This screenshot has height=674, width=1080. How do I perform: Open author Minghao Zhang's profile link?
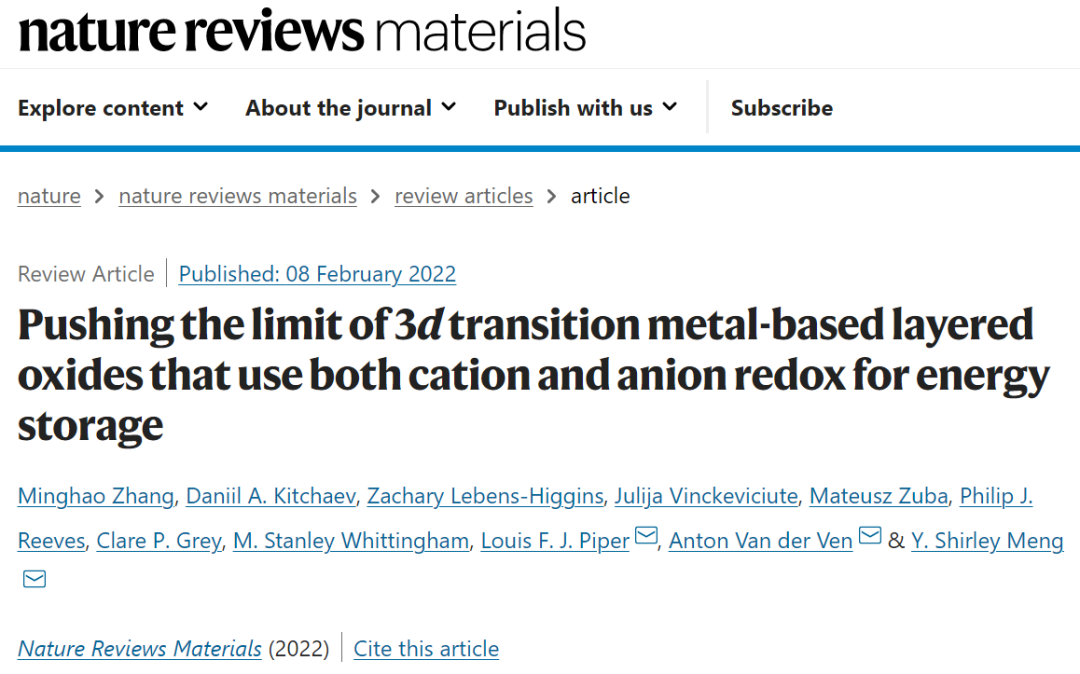pyautogui.click(x=96, y=496)
